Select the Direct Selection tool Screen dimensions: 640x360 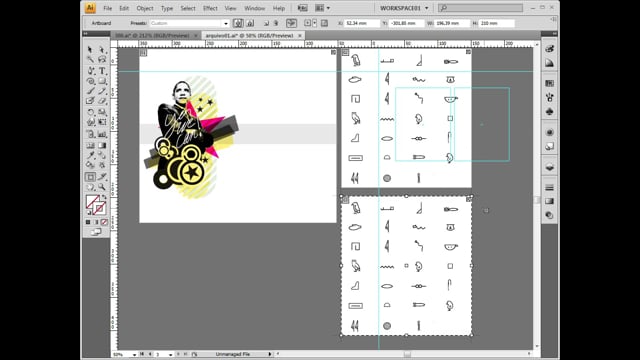(102, 50)
